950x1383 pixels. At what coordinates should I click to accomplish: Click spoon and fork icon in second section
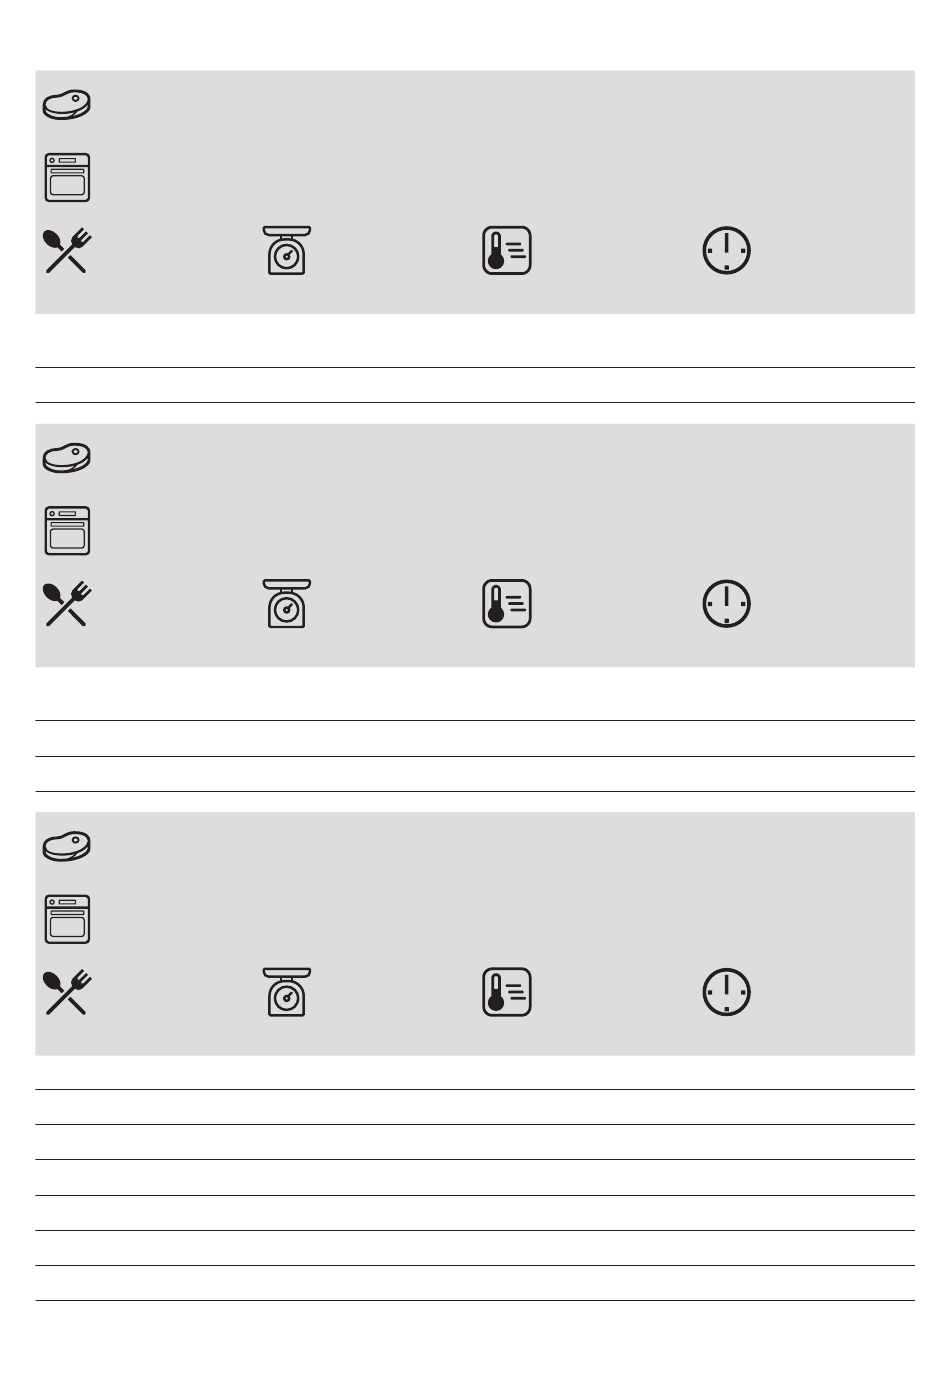[67, 603]
